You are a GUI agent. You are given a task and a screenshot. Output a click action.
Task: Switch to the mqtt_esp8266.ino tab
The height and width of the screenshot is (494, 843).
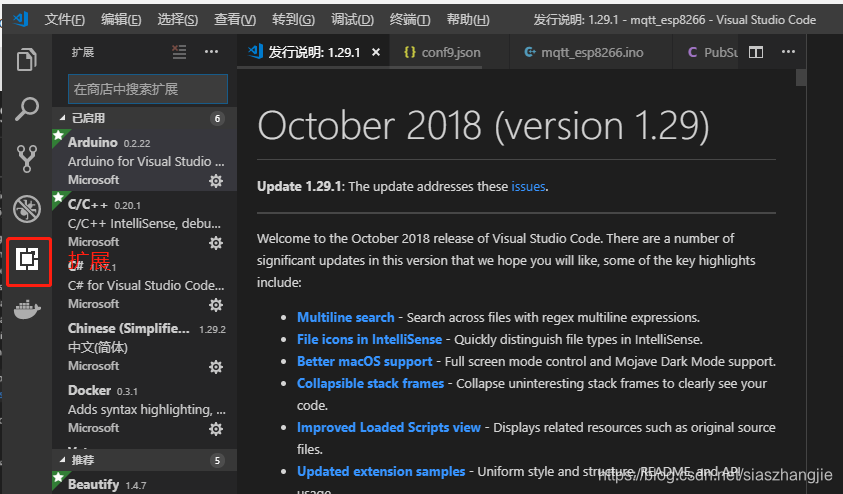[x=590, y=52]
